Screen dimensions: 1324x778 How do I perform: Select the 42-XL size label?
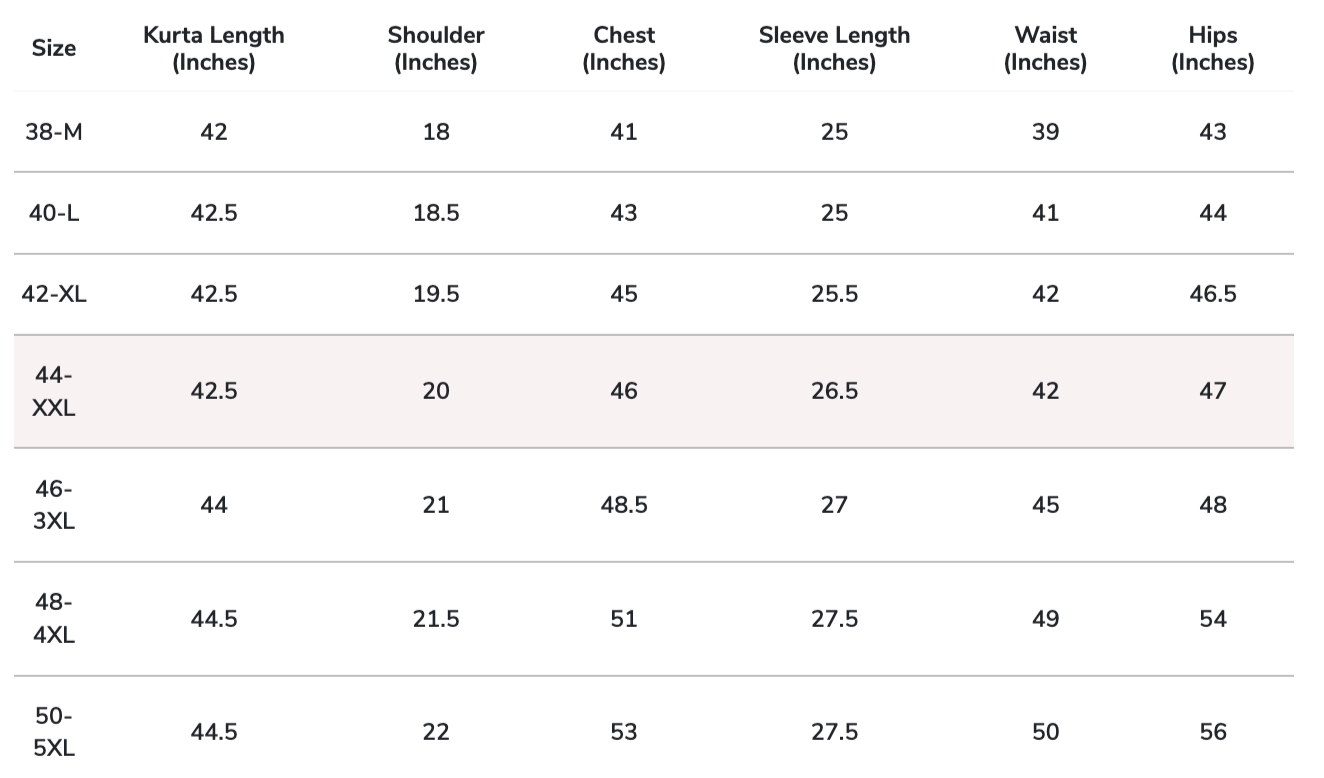[54, 294]
